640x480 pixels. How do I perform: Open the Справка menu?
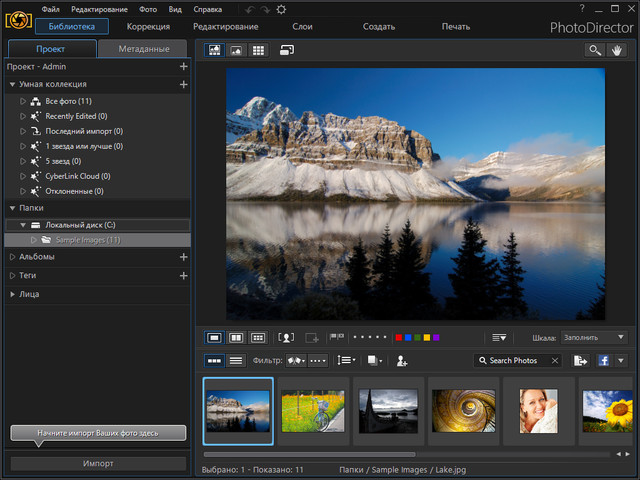click(207, 9)
